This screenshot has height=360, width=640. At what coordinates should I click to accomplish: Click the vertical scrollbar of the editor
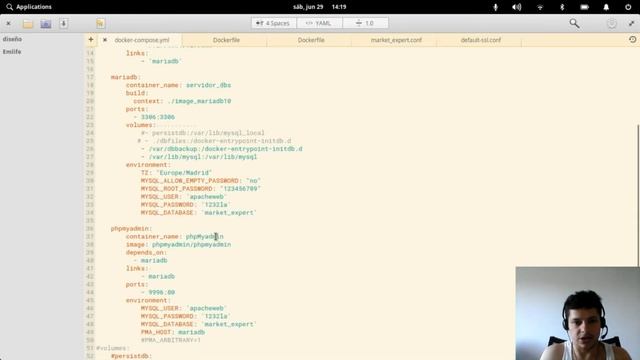(638, 195)
